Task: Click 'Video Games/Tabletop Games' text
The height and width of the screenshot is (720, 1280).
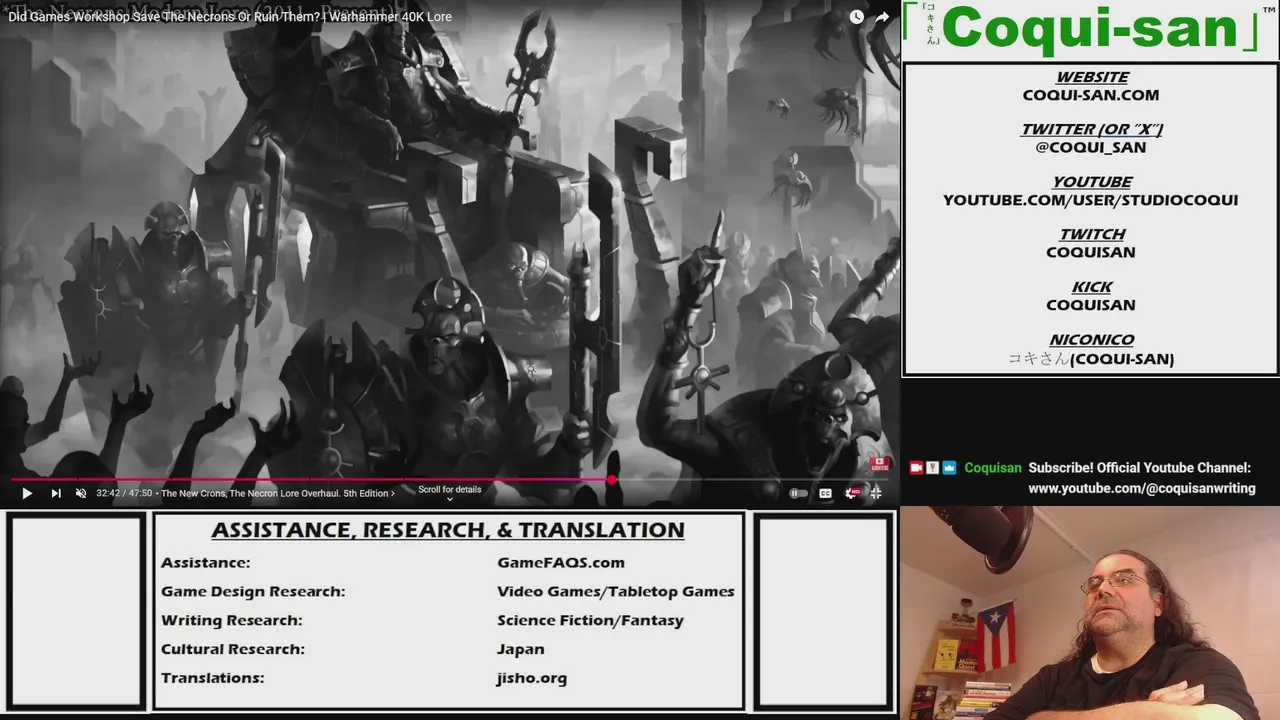Action: point(616,592)
